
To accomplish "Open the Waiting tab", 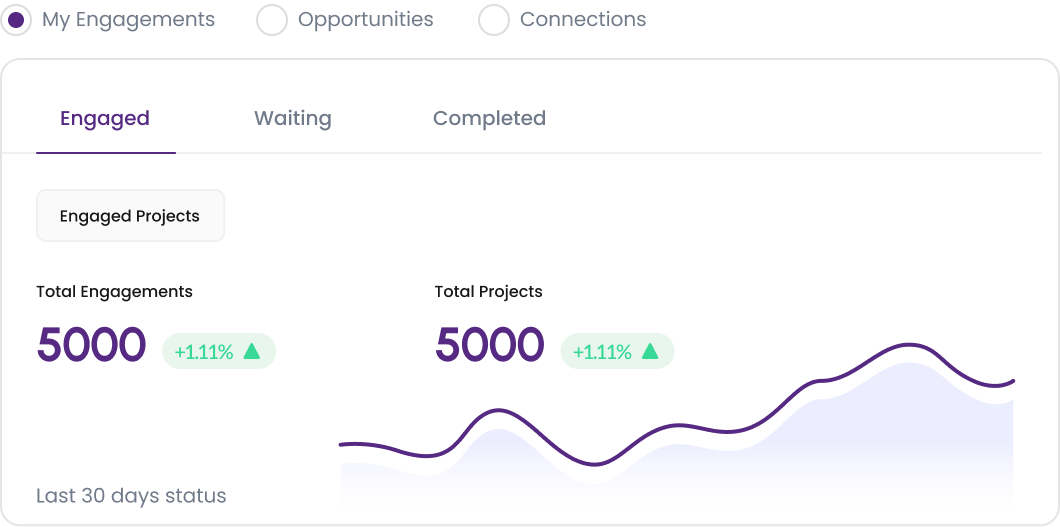I will point(293,119).
